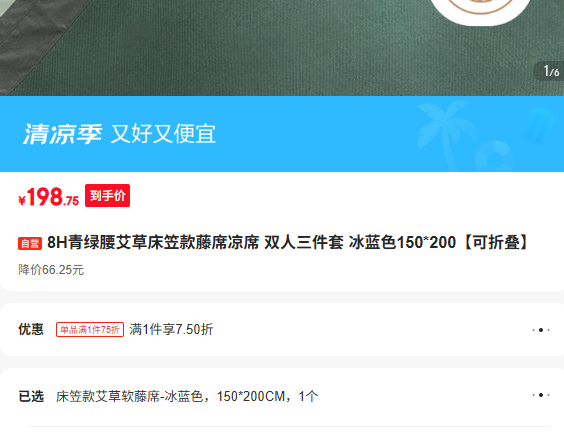Click the 降价66.25元 price drop text
The width and height of the screenshot is (564, 439).
pos(51,270)
